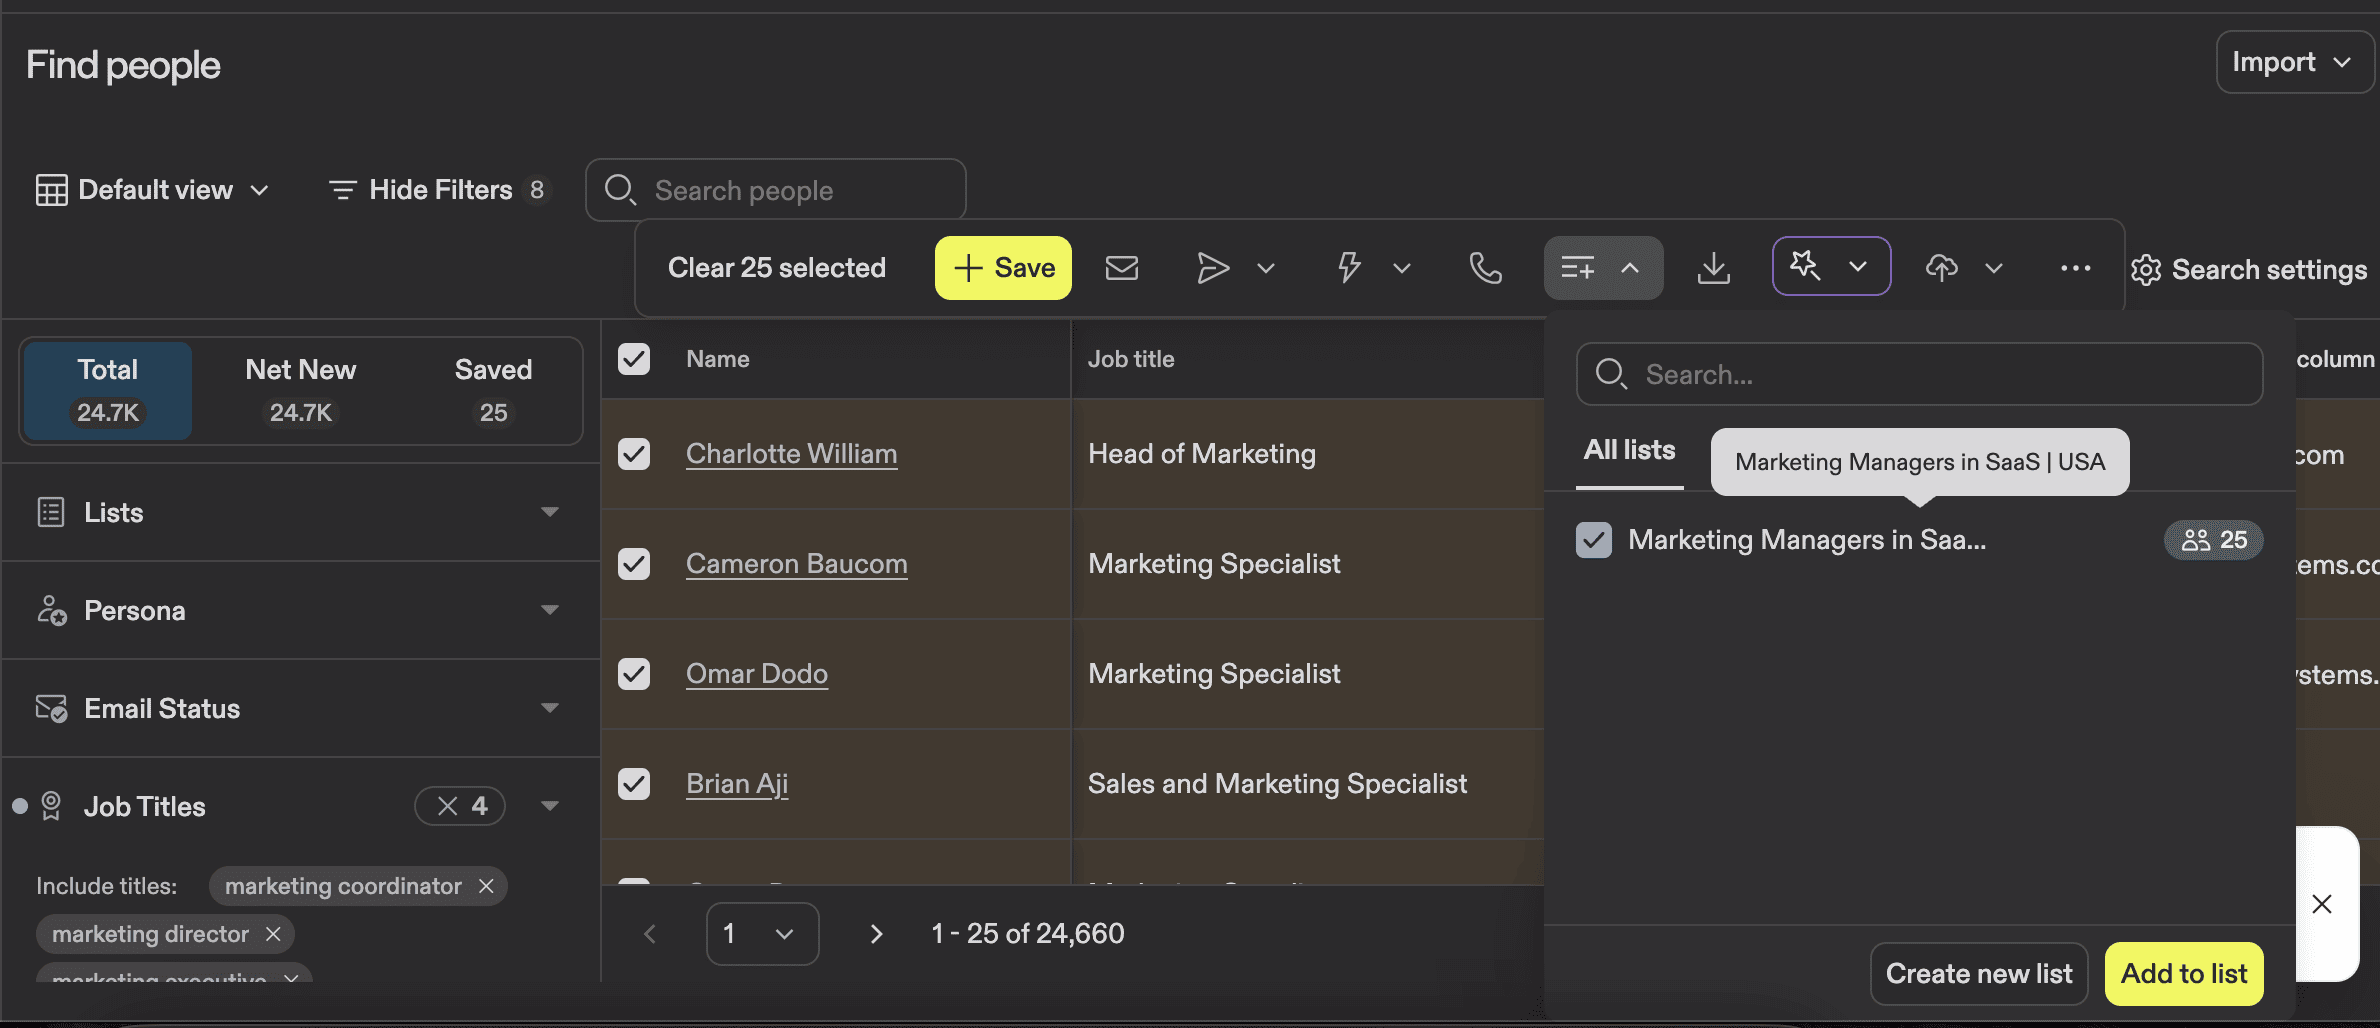The image size is (2380, 1028).
Task: Click the Hide Filters button
Action: [440, 190]
